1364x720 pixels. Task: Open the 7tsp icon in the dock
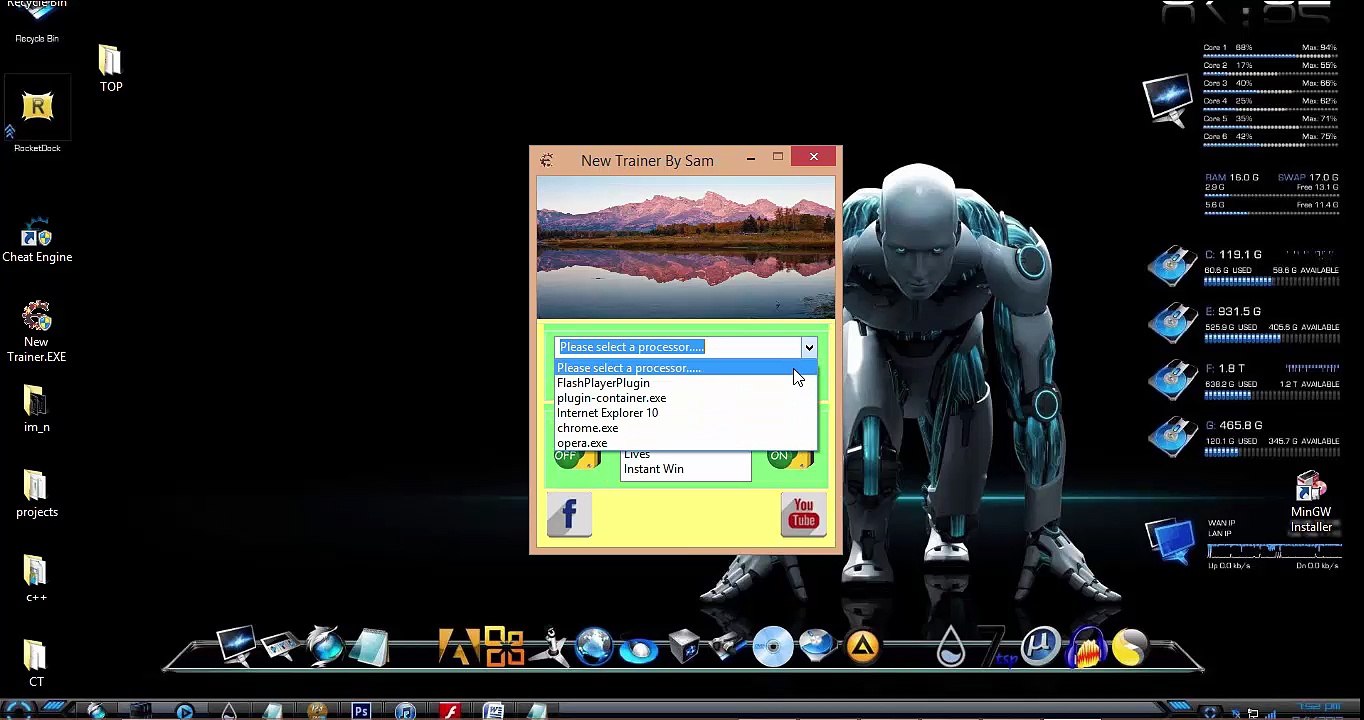click(x=996, y=647)
